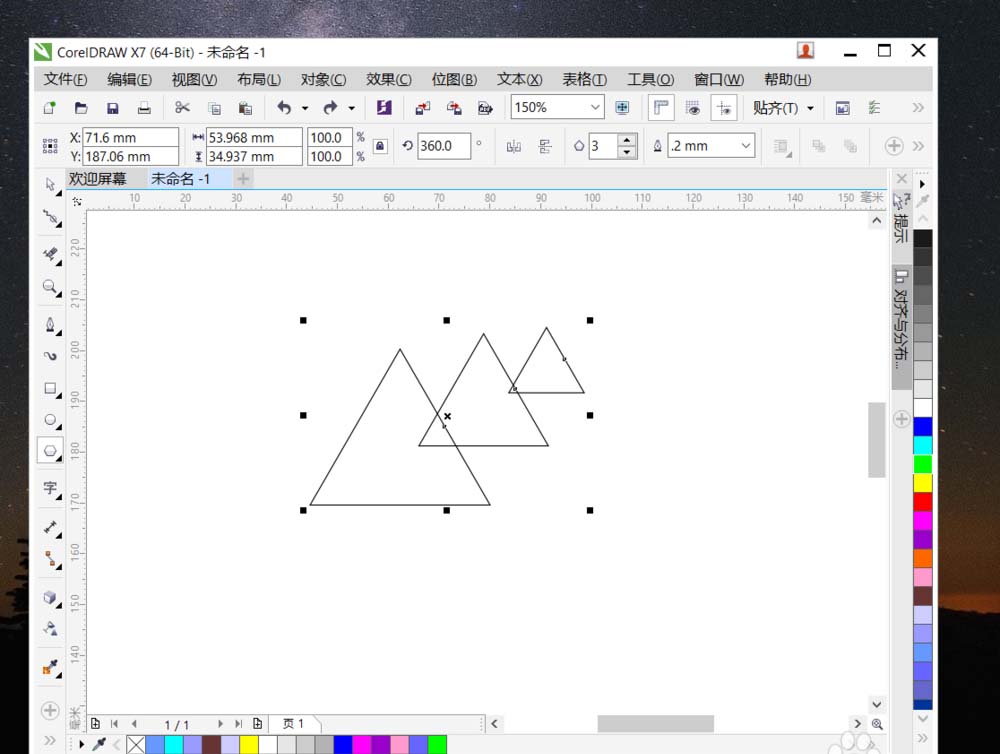The height and width of the screenshot is (754, 1000).
Task: Select the Polygon tool
Action: (x=51, y=450)
